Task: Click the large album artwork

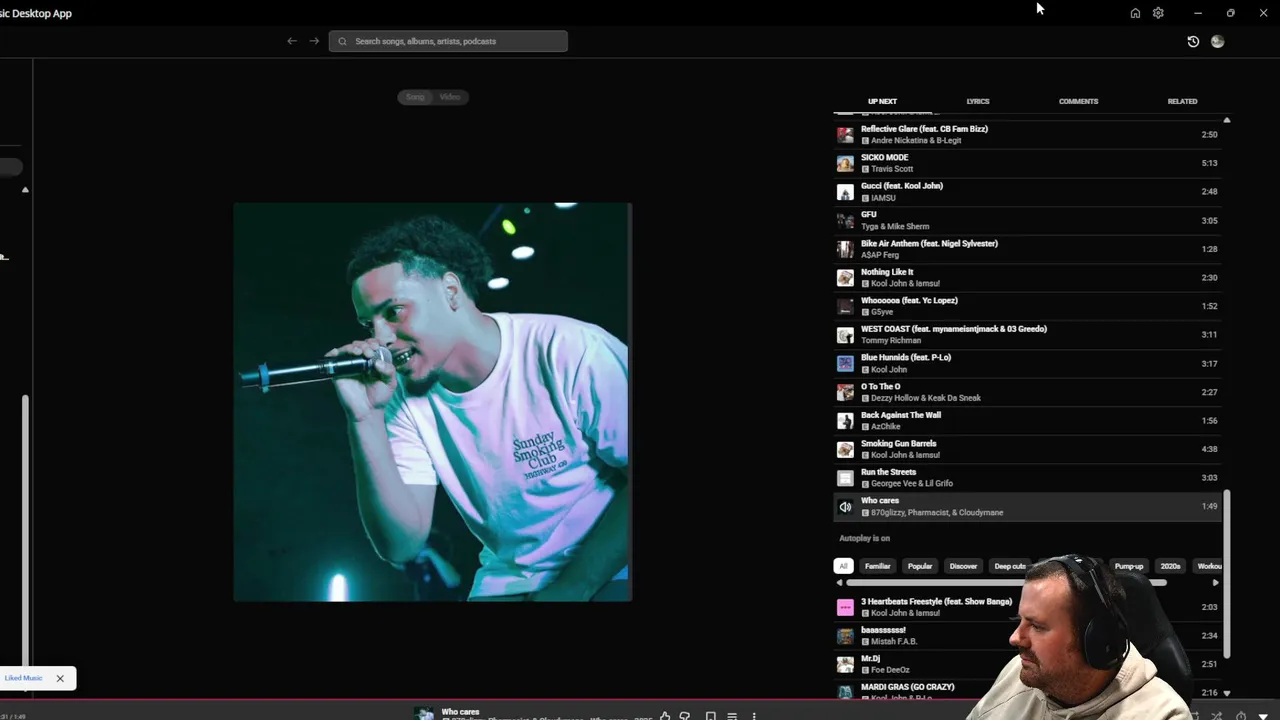Action: (432, 402)
